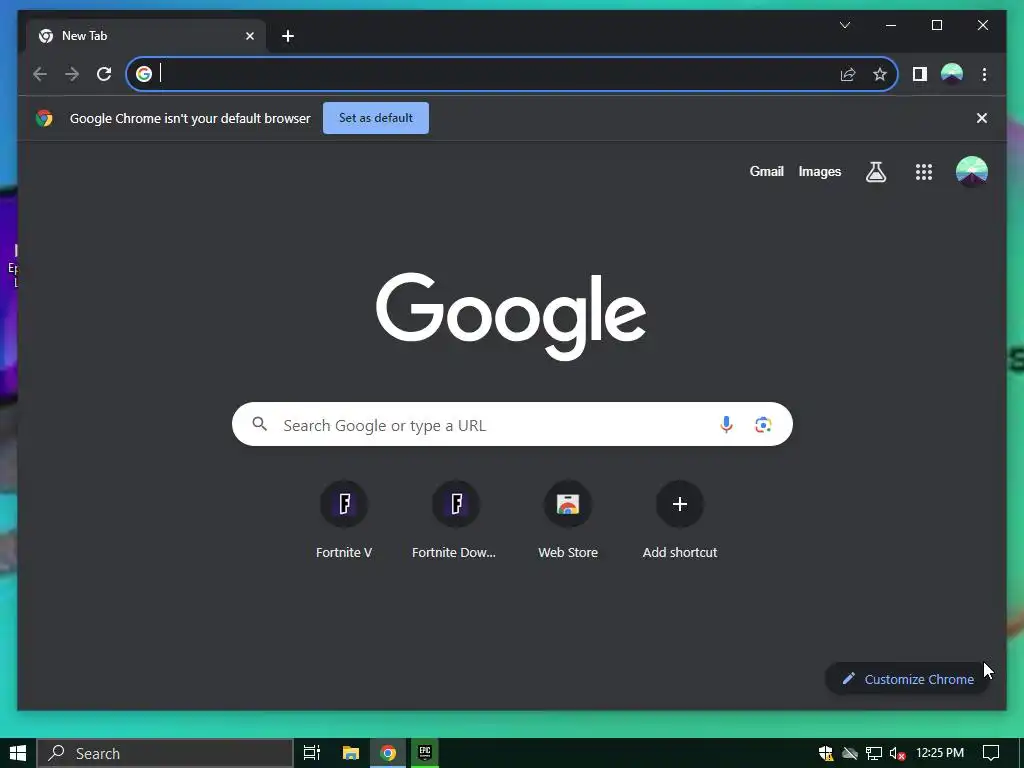
Task: Click Chrome icon on taskbar
Action: (388, 753)
